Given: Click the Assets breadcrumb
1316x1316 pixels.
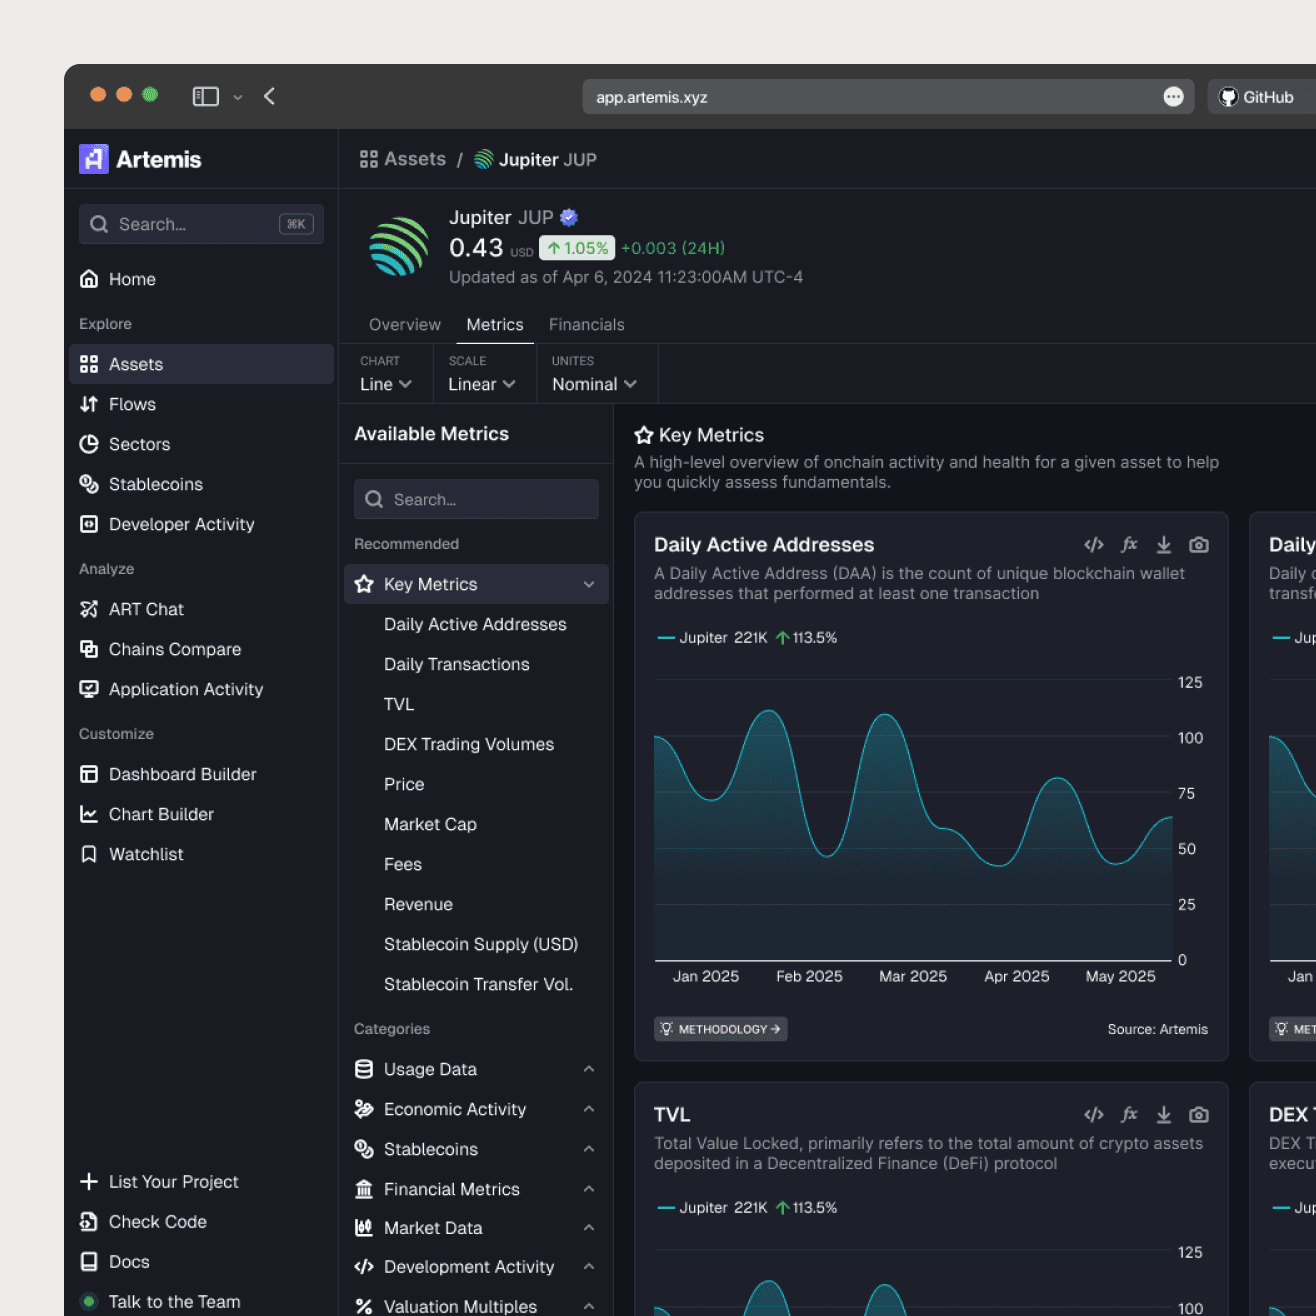Looking at the screenshot, I should 403,159.
